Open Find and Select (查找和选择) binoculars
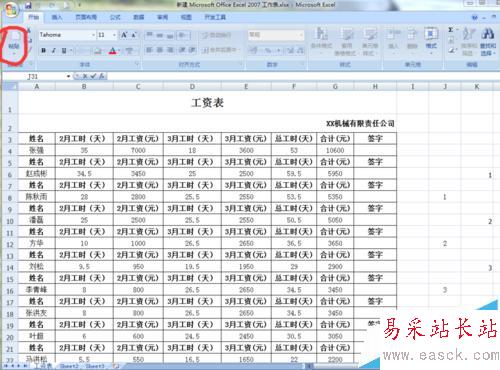This screenshot has width=500, height=370. click(488, 42)
